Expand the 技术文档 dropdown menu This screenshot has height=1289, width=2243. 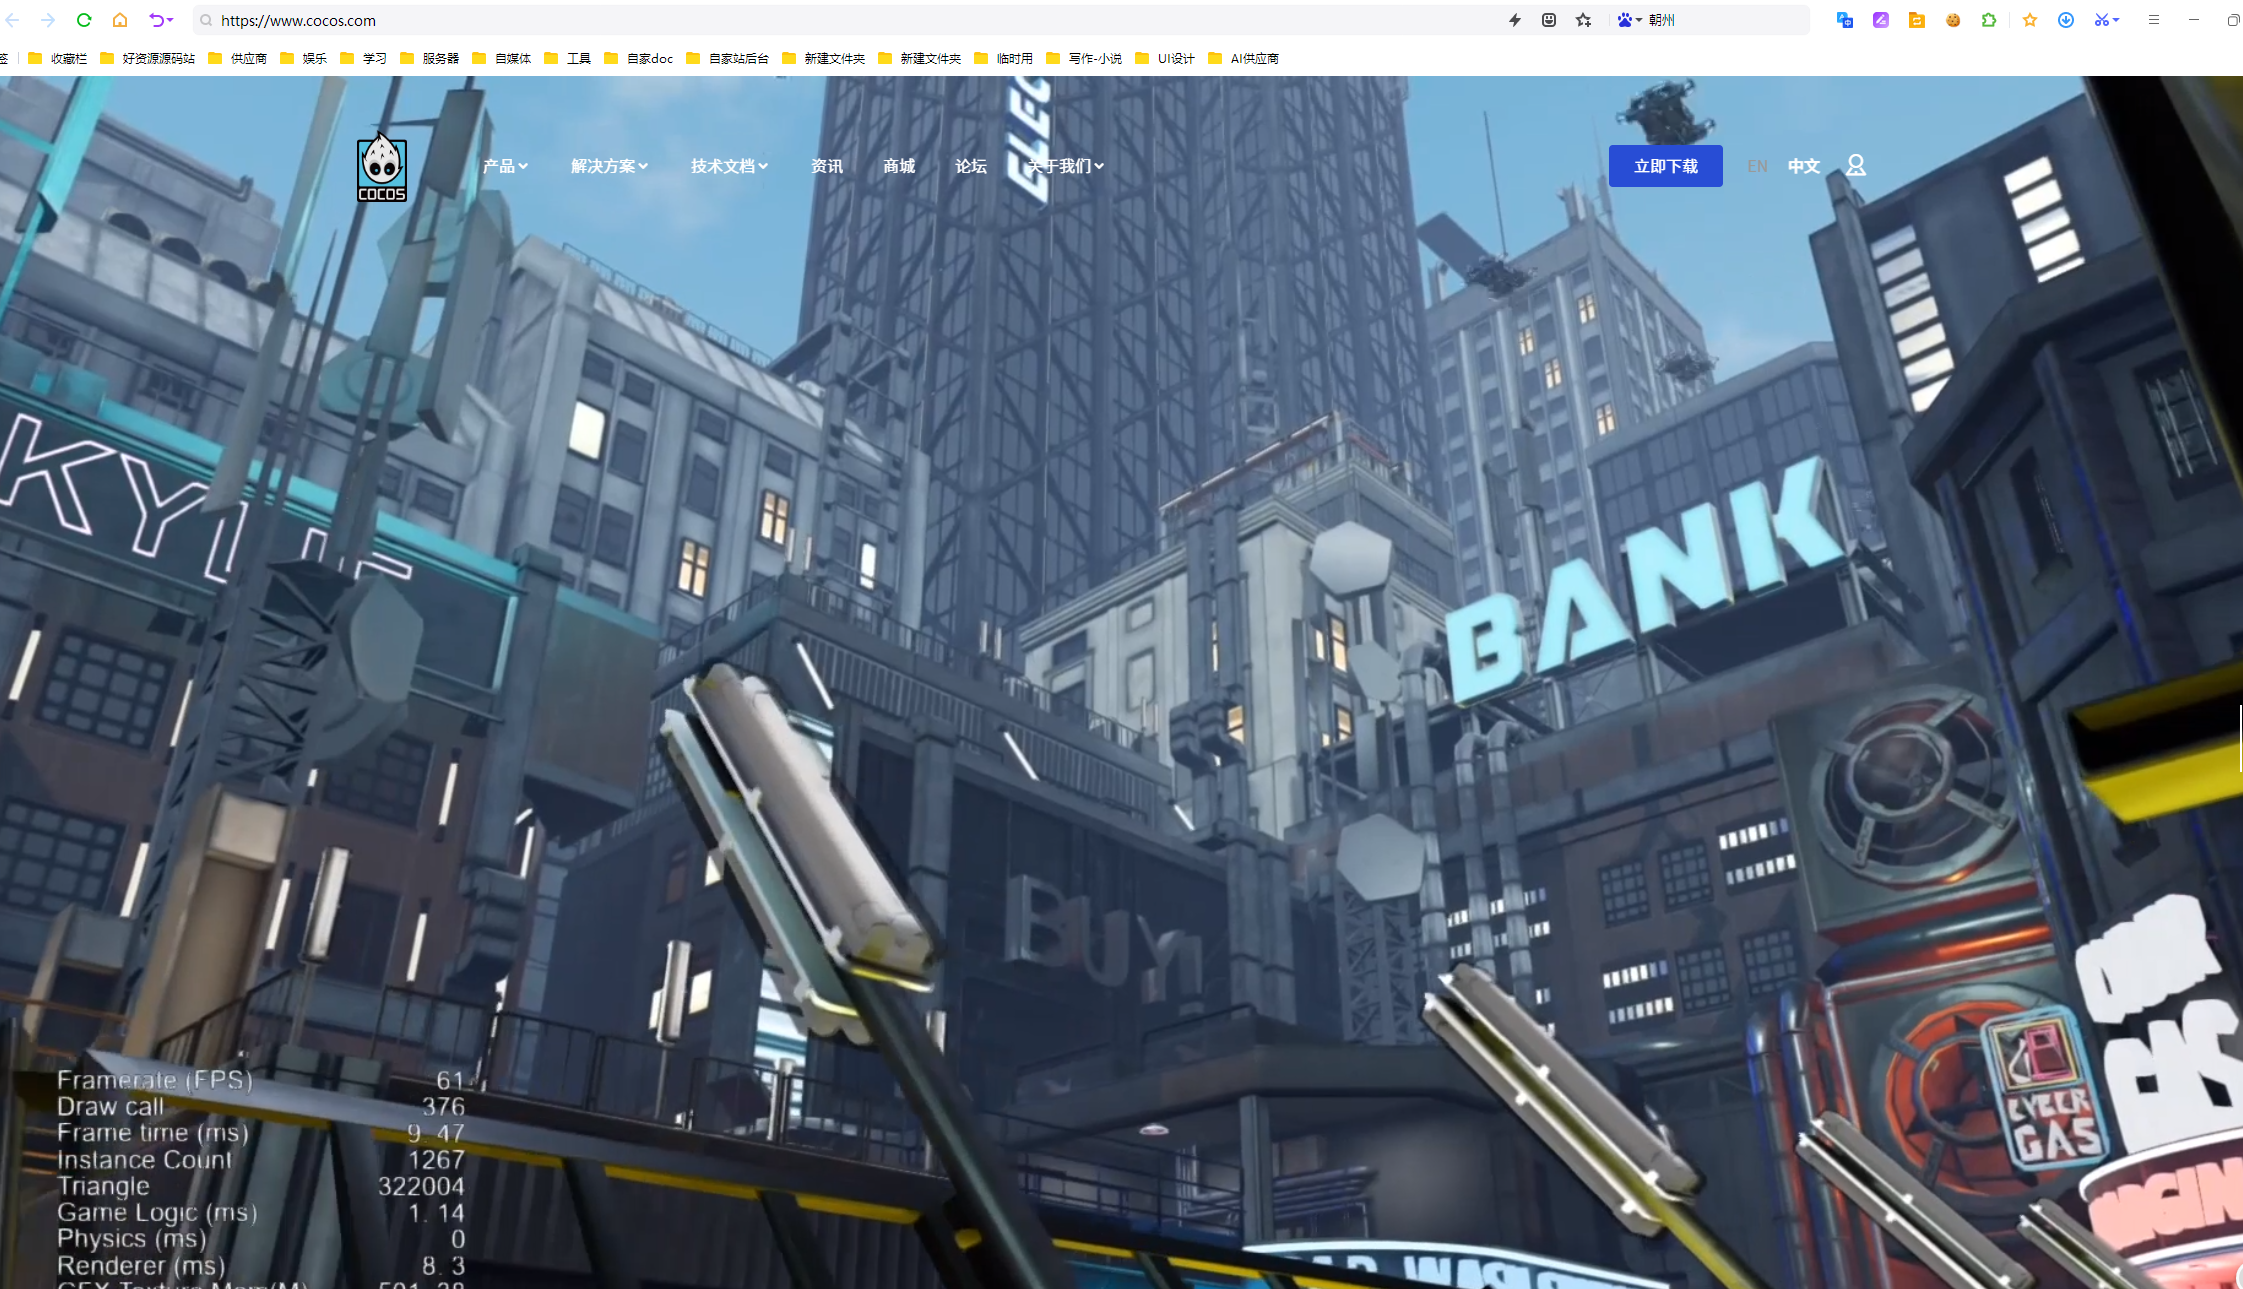tap(729, 166)
